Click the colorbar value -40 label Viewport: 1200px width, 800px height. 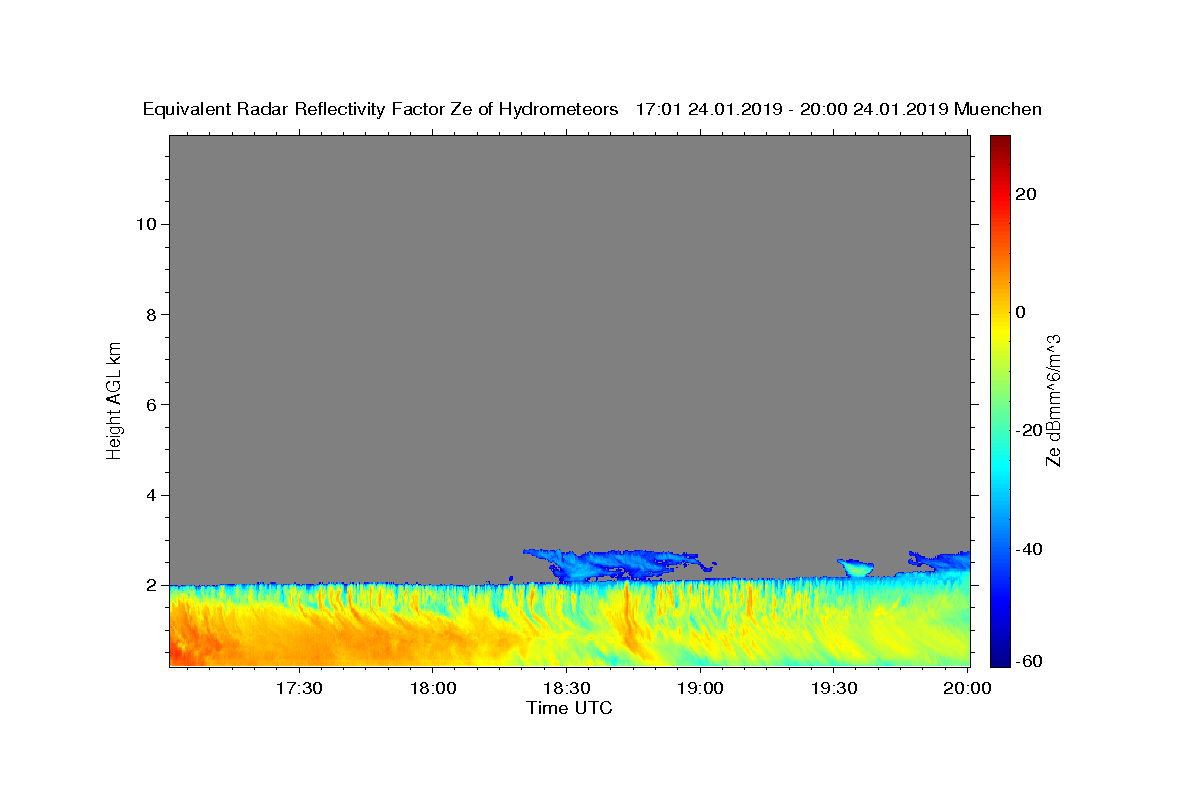pyautogui.click(x=1029, y=549)
